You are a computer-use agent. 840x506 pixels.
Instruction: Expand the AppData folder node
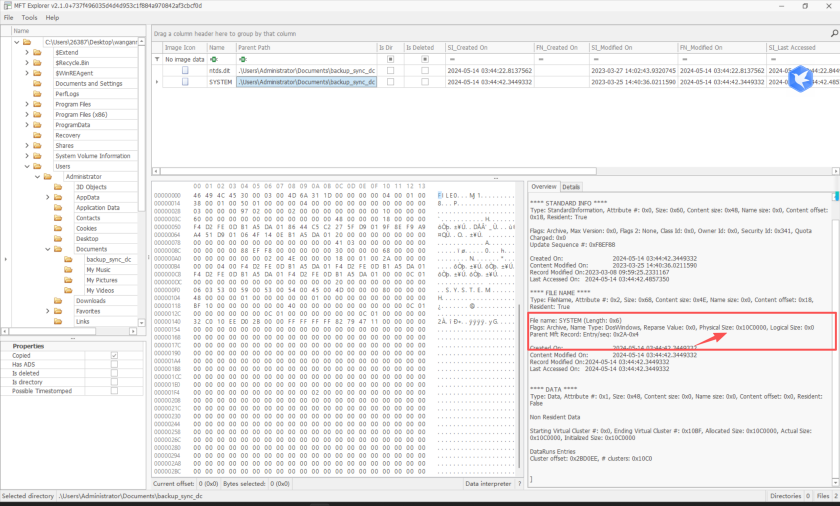click(x=48, y=197)
